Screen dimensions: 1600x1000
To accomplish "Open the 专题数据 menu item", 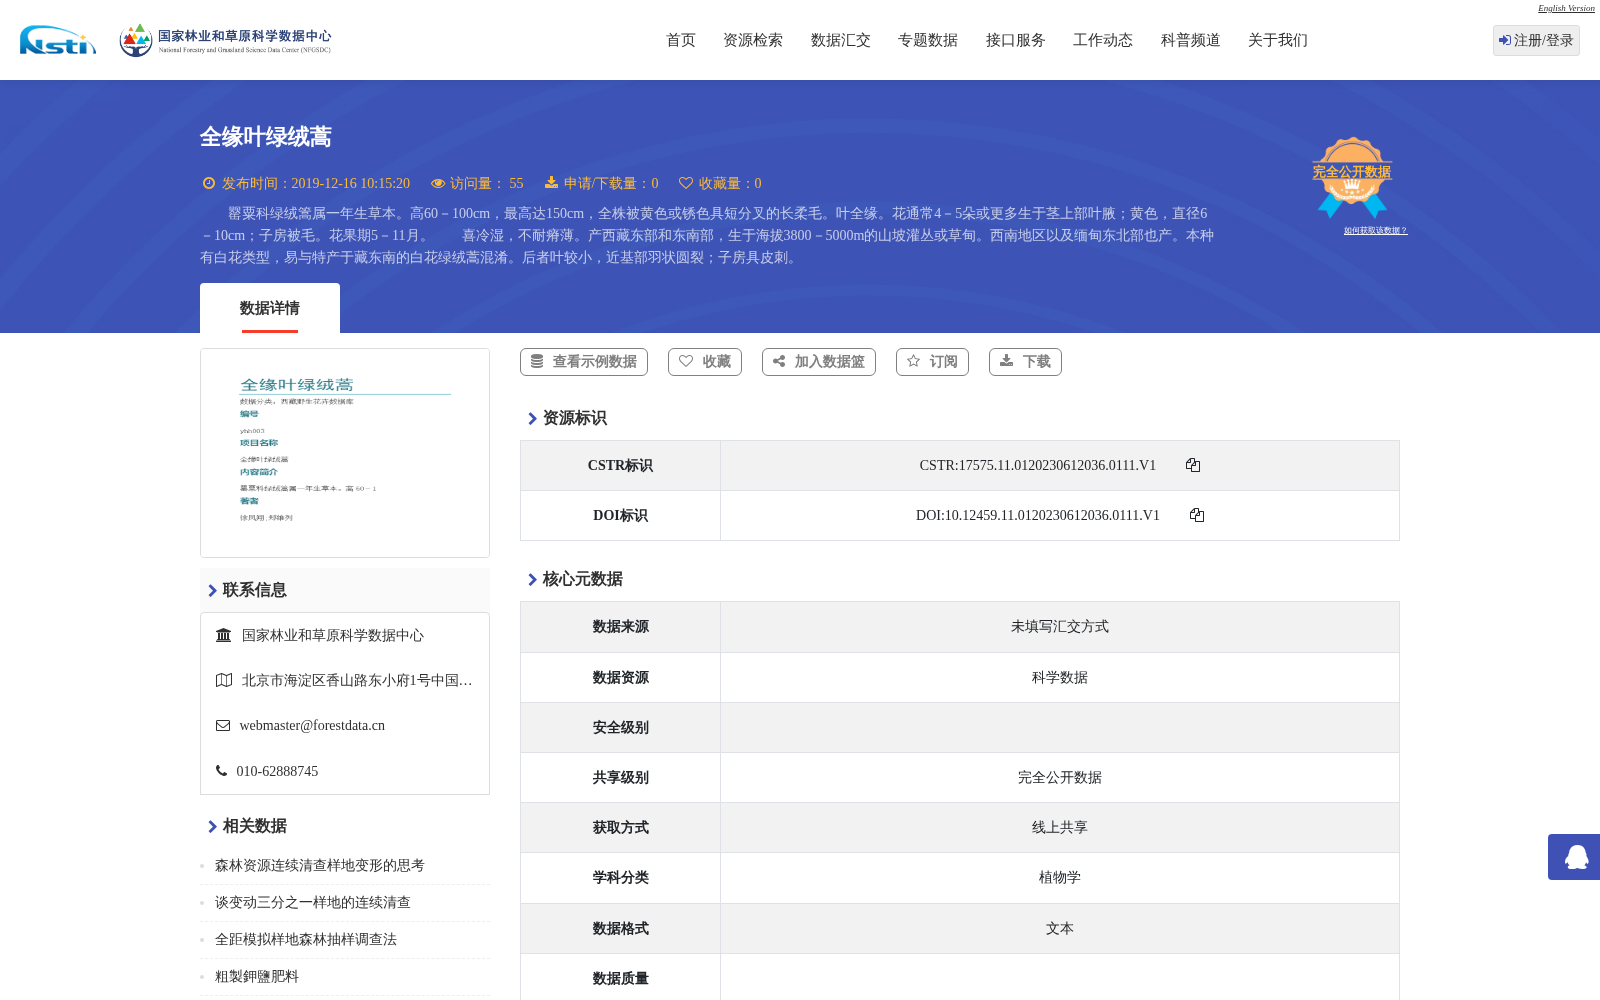I will 928,40.
